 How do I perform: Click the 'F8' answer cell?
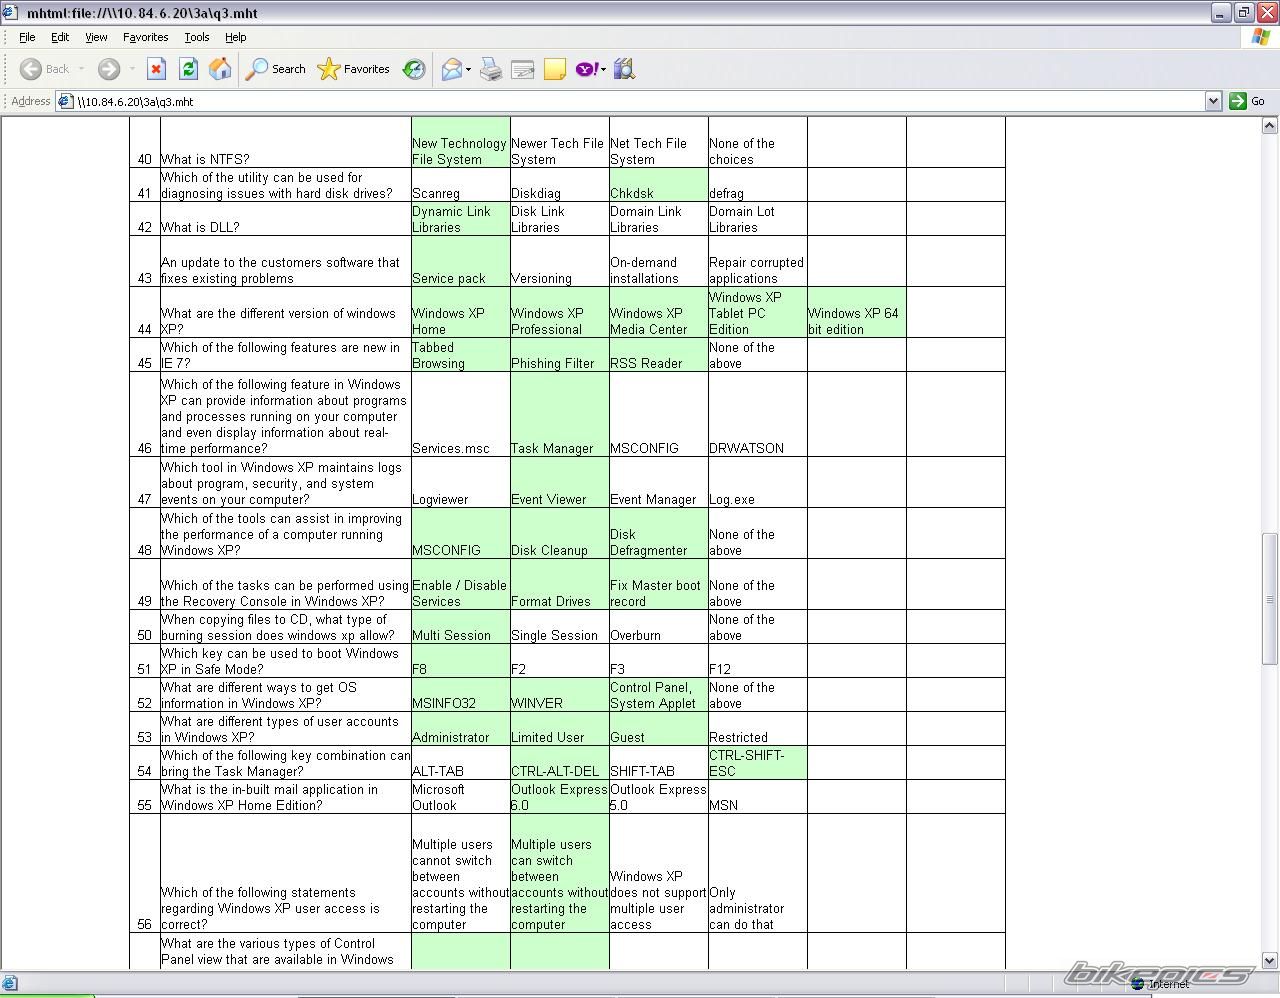click(x=460, y=661)
